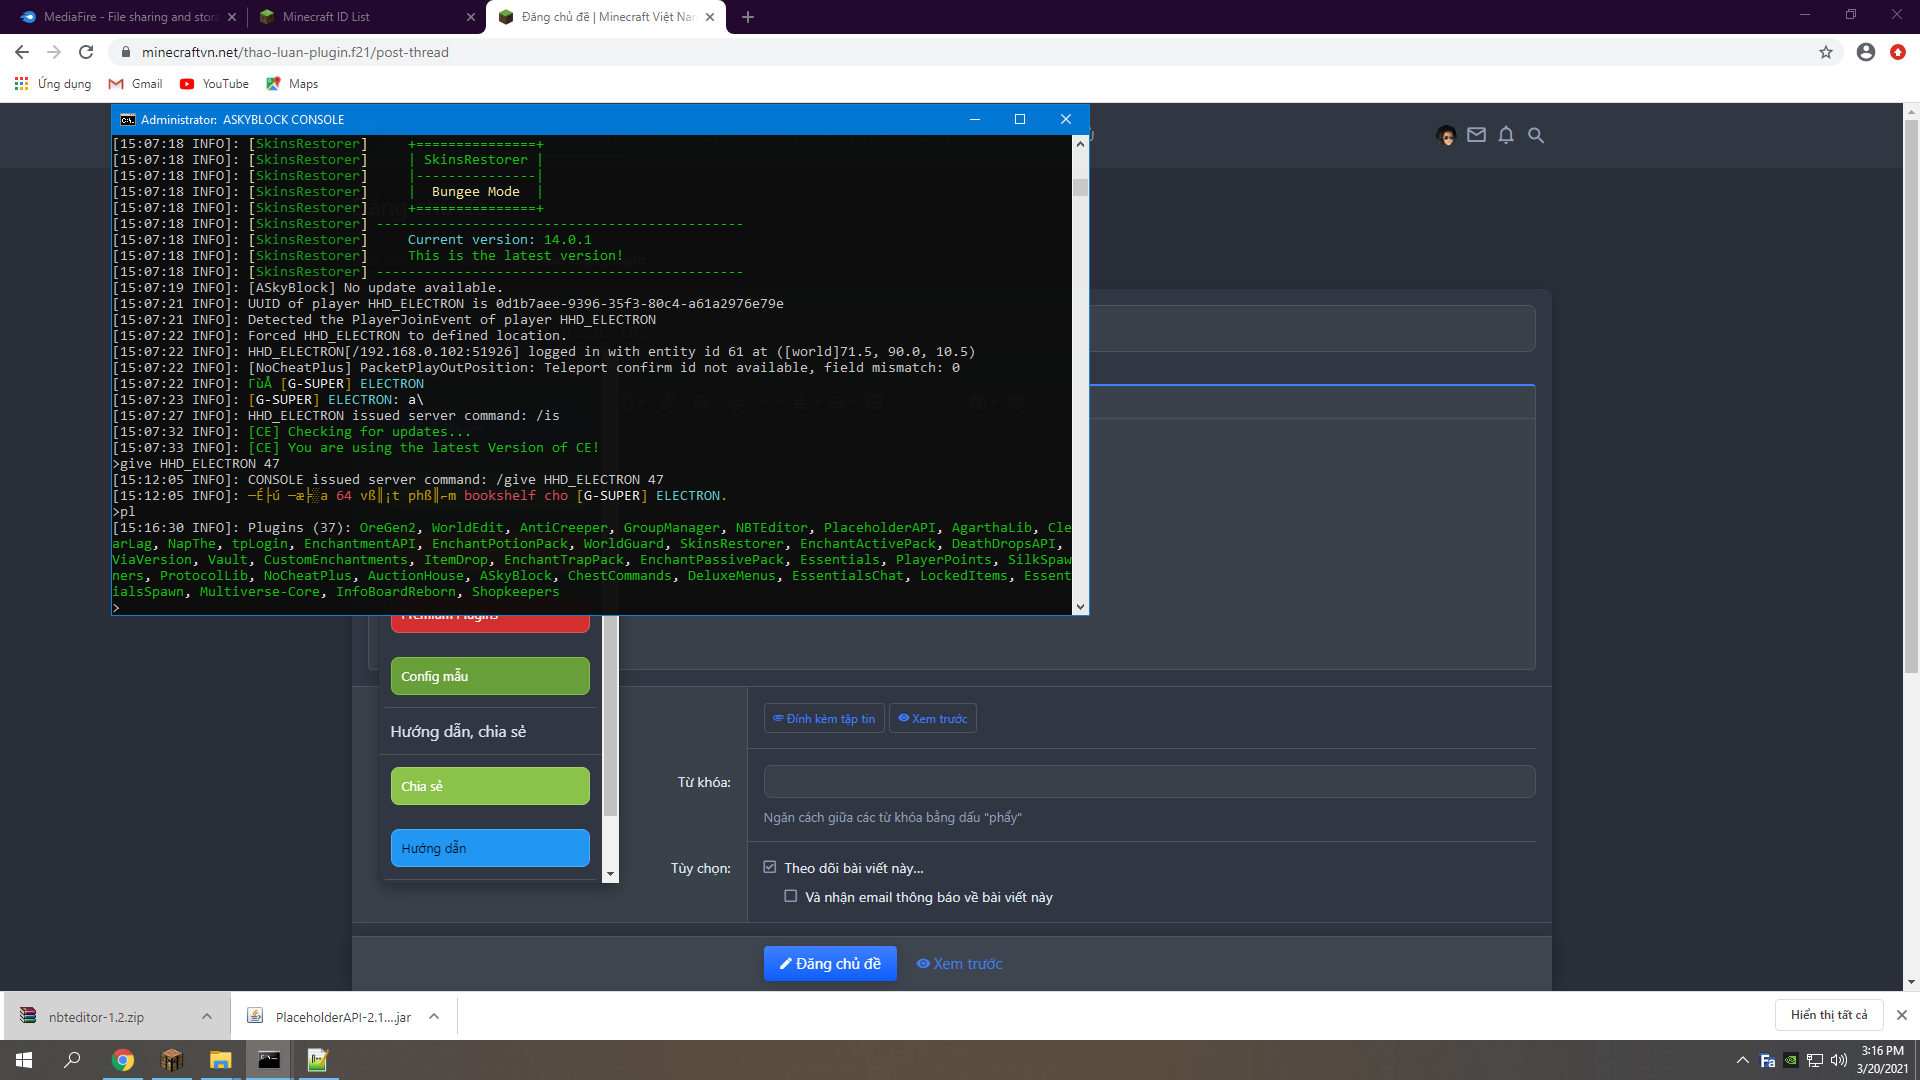This screenshot has width=1920, height=1080.
Task: Open notifications via the bell icon
Action: click(x=1506, y=135)
